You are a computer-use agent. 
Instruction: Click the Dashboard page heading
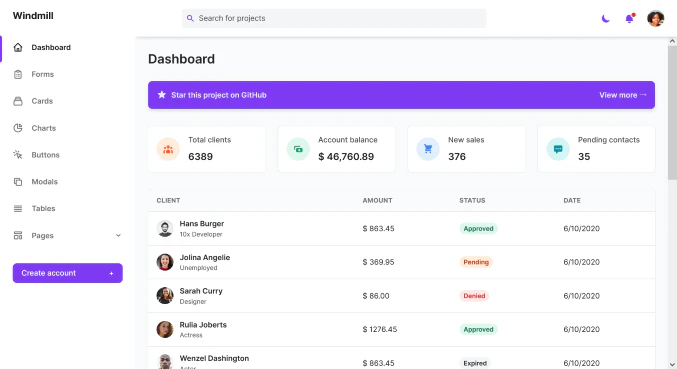(181, 59)
